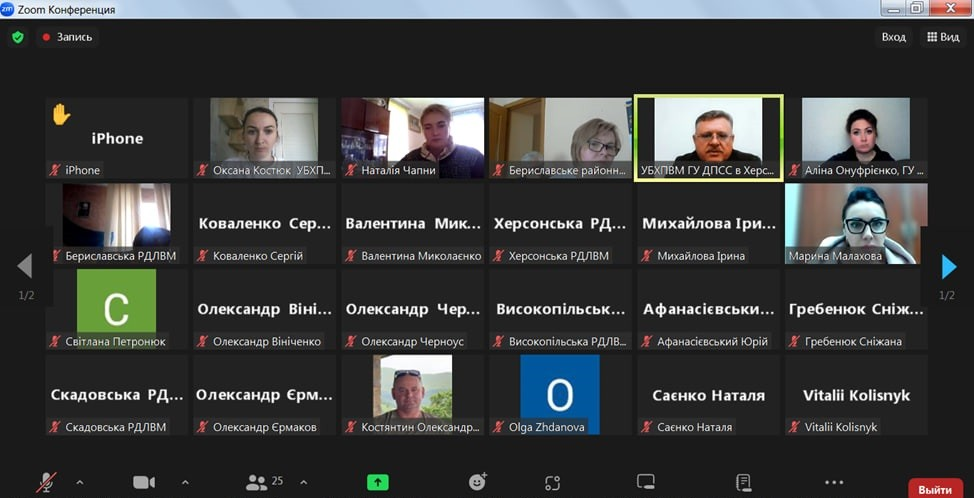
Task: Select Марина Малахова video thumbnail
Action: click(x=856, y=224)
